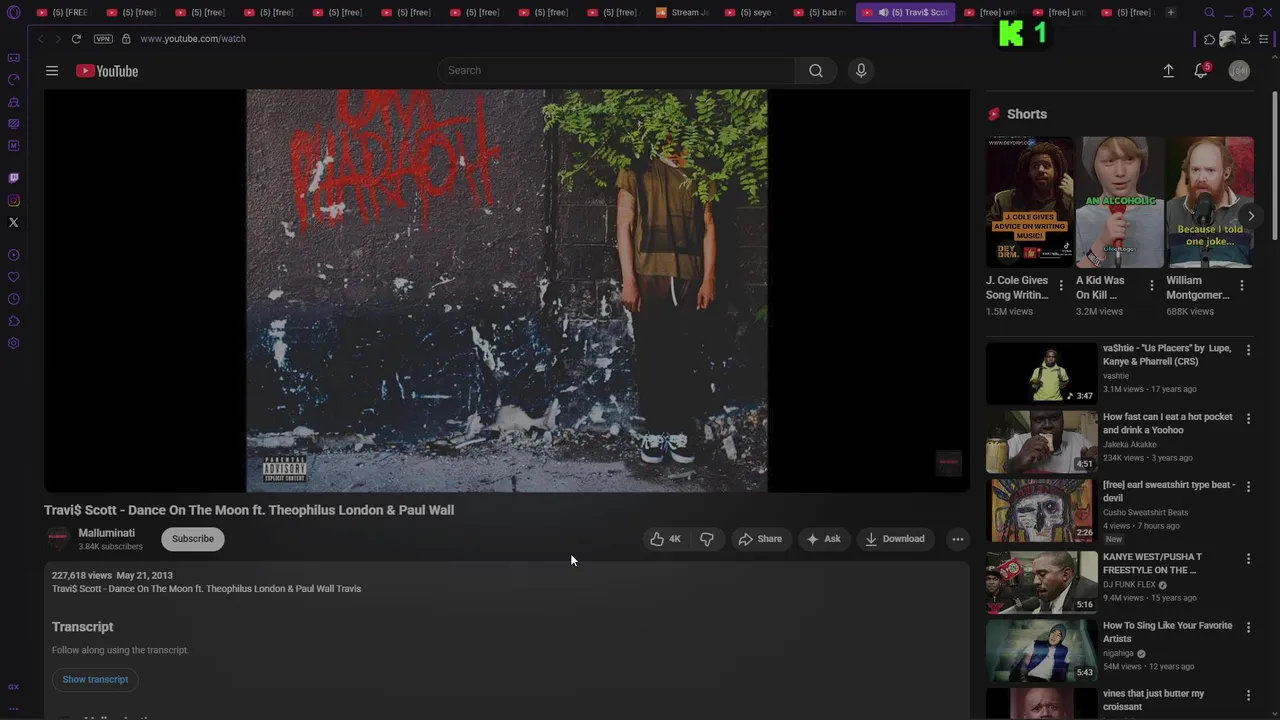Open the sidebar settings gear icon

13,343
